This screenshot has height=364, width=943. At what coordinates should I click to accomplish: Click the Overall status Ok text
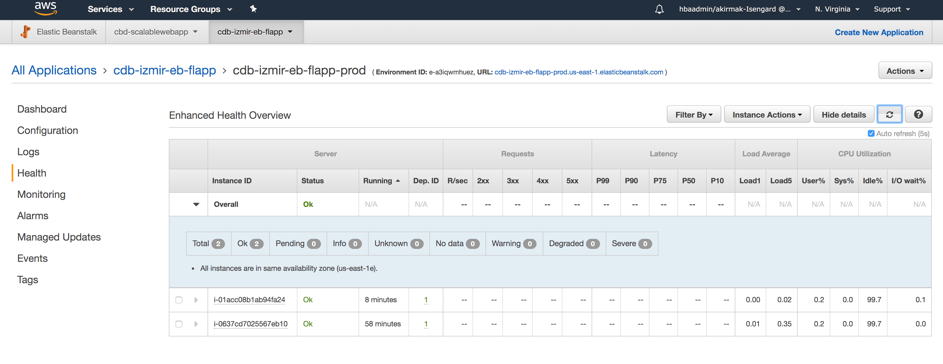[x=308, y=205]
